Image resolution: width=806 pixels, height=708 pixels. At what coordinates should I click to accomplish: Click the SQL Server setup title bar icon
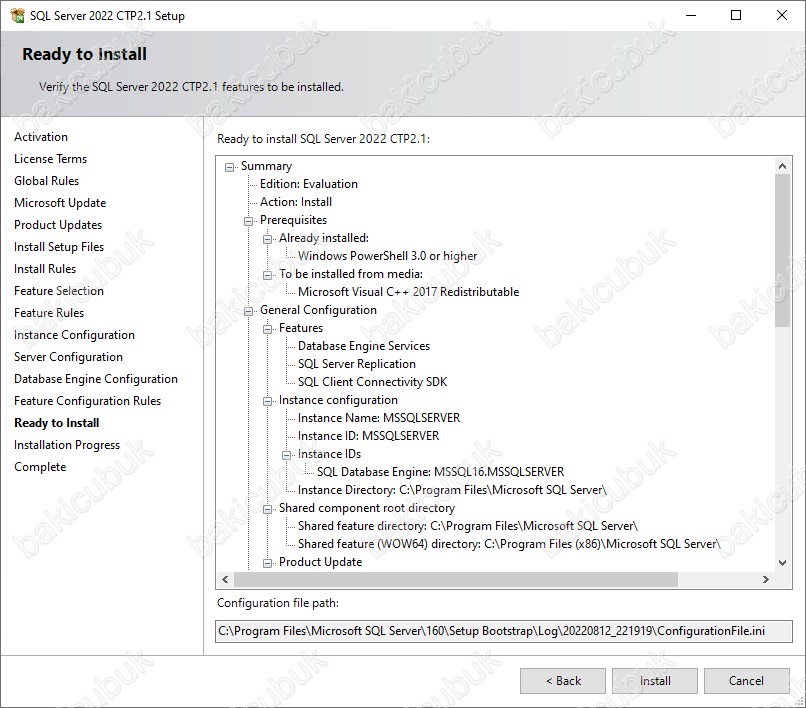pyautogui.click(x=17, y=15)
